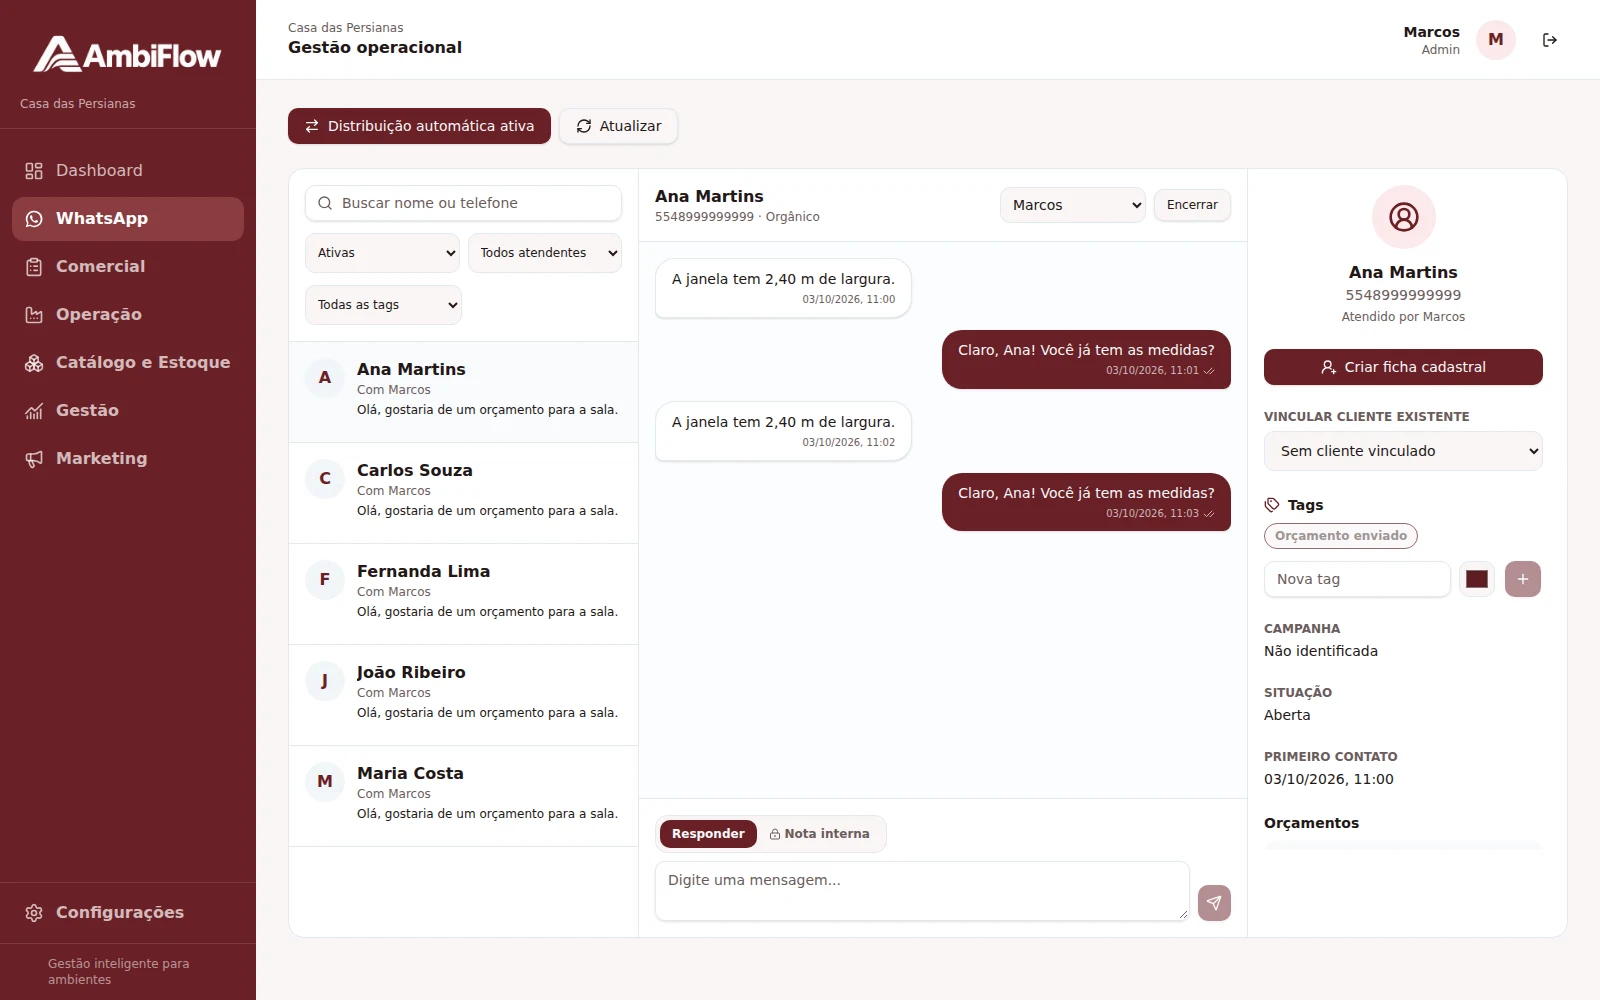This screenshot has height=1000, width=1600.
Task: Click the Marcos avatar circle
Action: coord(1496,40)
